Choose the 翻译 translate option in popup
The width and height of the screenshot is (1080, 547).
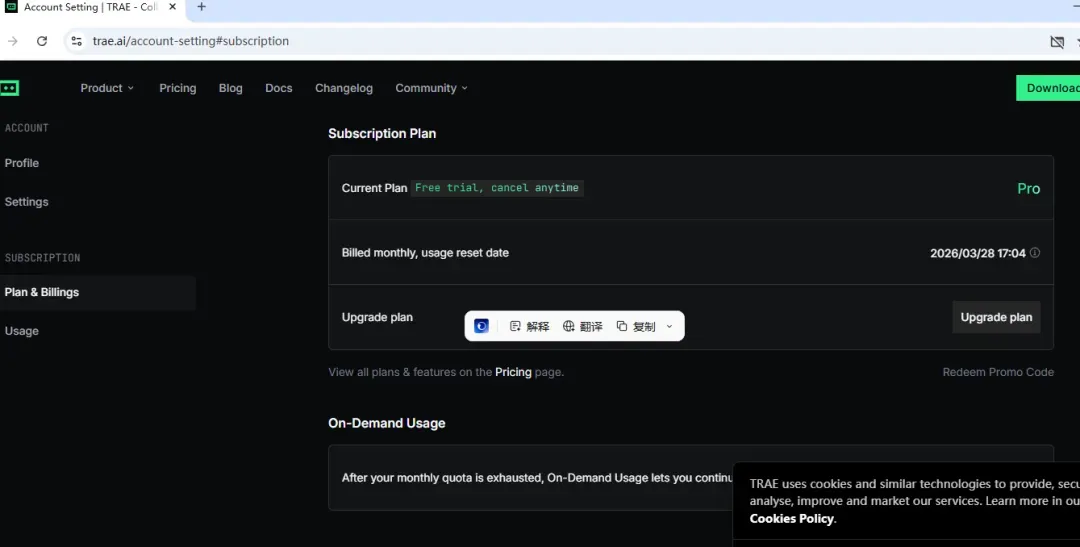click(x=583, y=327)
